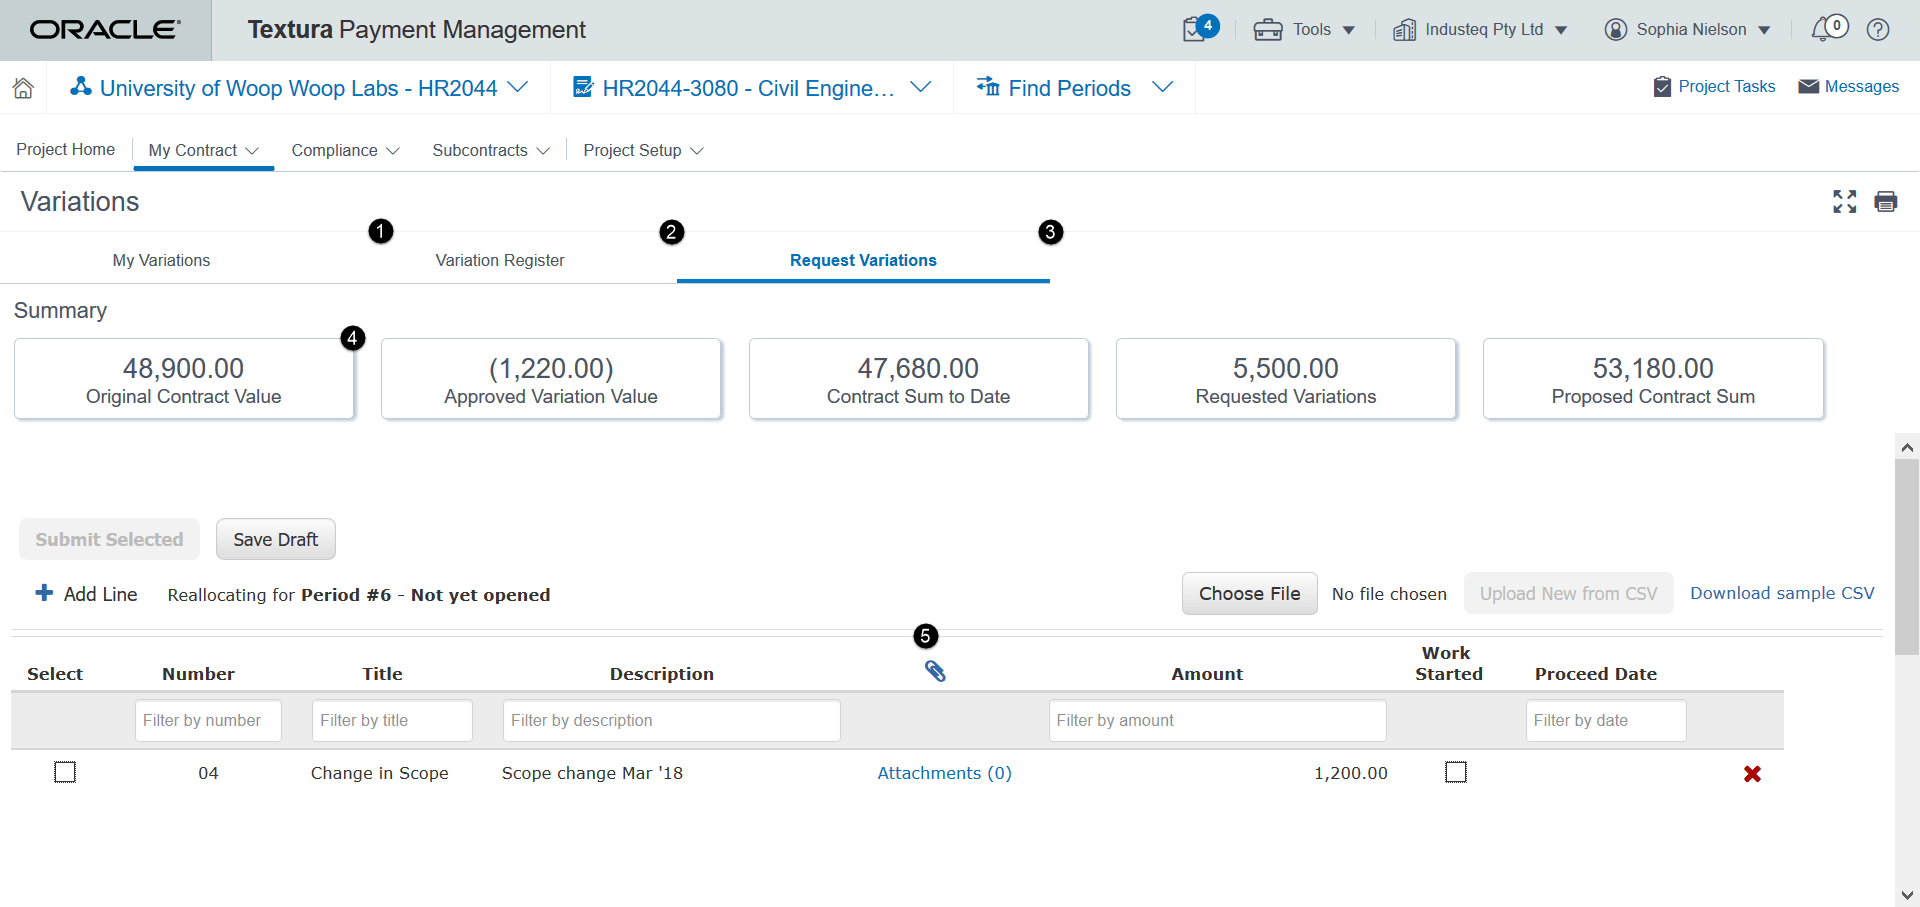Tick the Select checkbox for variation 04

coord(65,772)
